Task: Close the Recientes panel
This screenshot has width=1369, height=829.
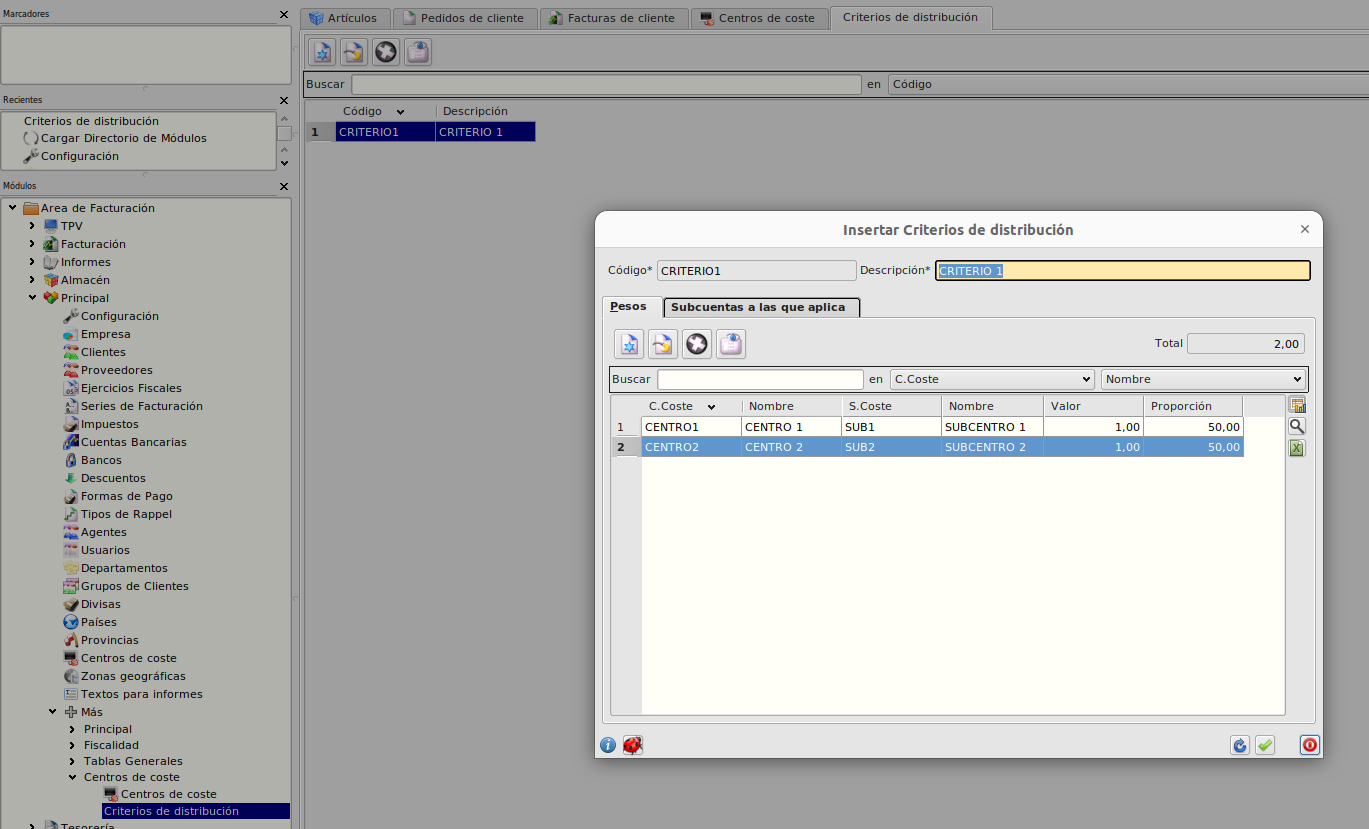Action: (284, 101)
